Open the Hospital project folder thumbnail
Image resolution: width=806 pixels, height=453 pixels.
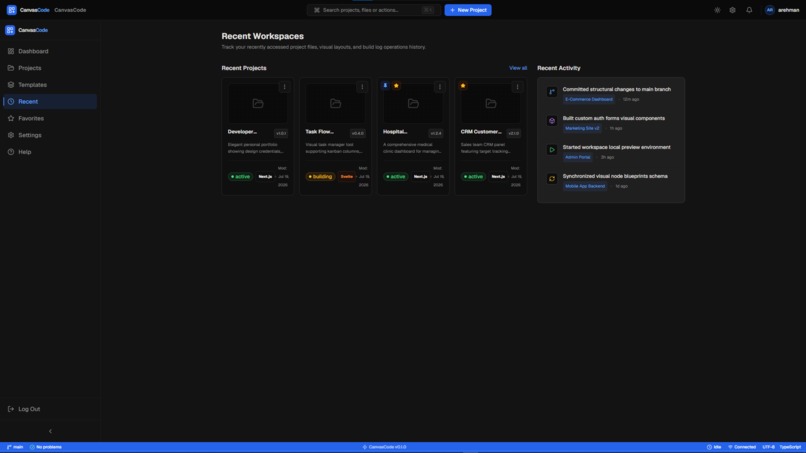click(x=413, y=103)
